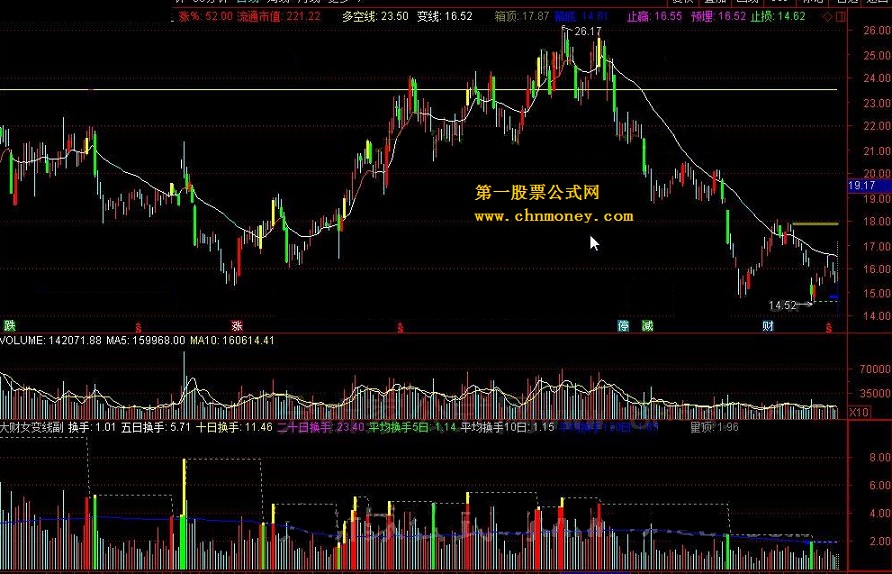Click the green 跌 event marker
Screen dimensions: 892x574
tap(10, 326)
